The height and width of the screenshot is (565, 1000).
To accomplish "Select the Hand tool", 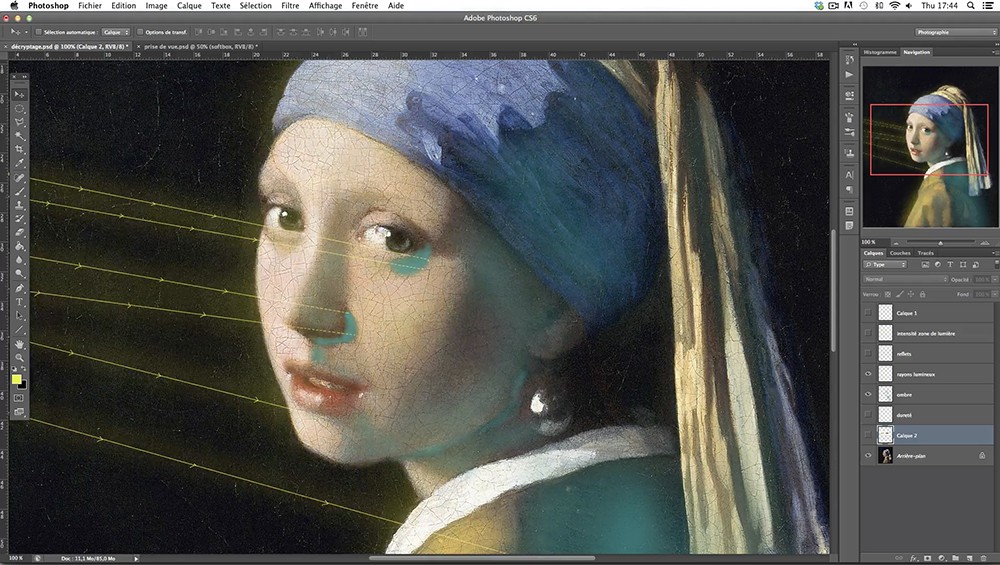I will (19, 344).
